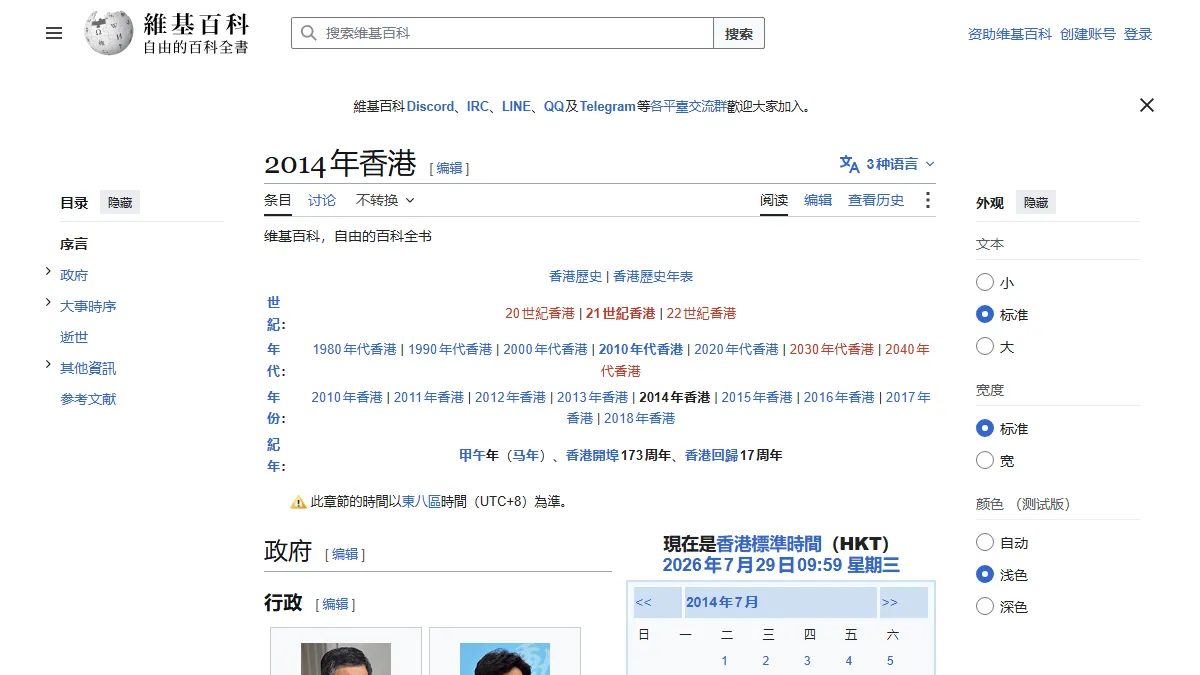Open the Telegram link in banner
This screenshot has width=1200, height=675.
(x=607, y=106)
